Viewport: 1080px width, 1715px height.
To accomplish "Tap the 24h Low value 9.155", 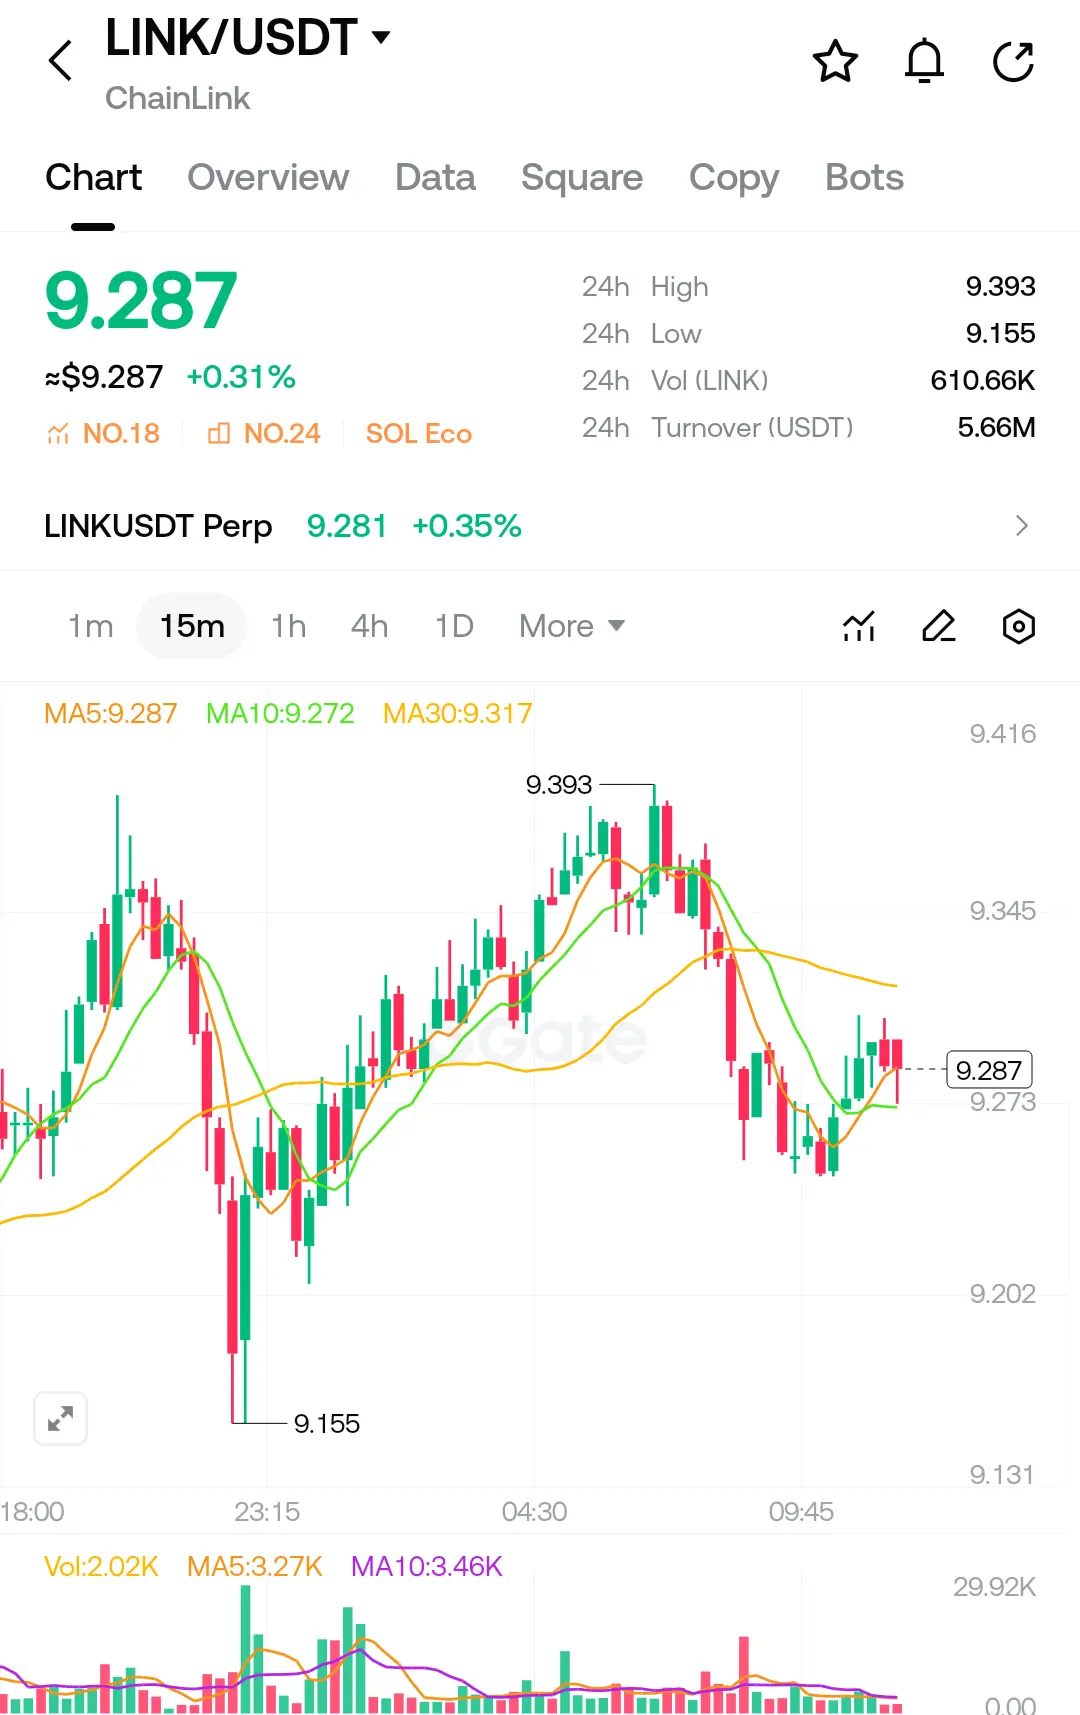I will 1000,333.
